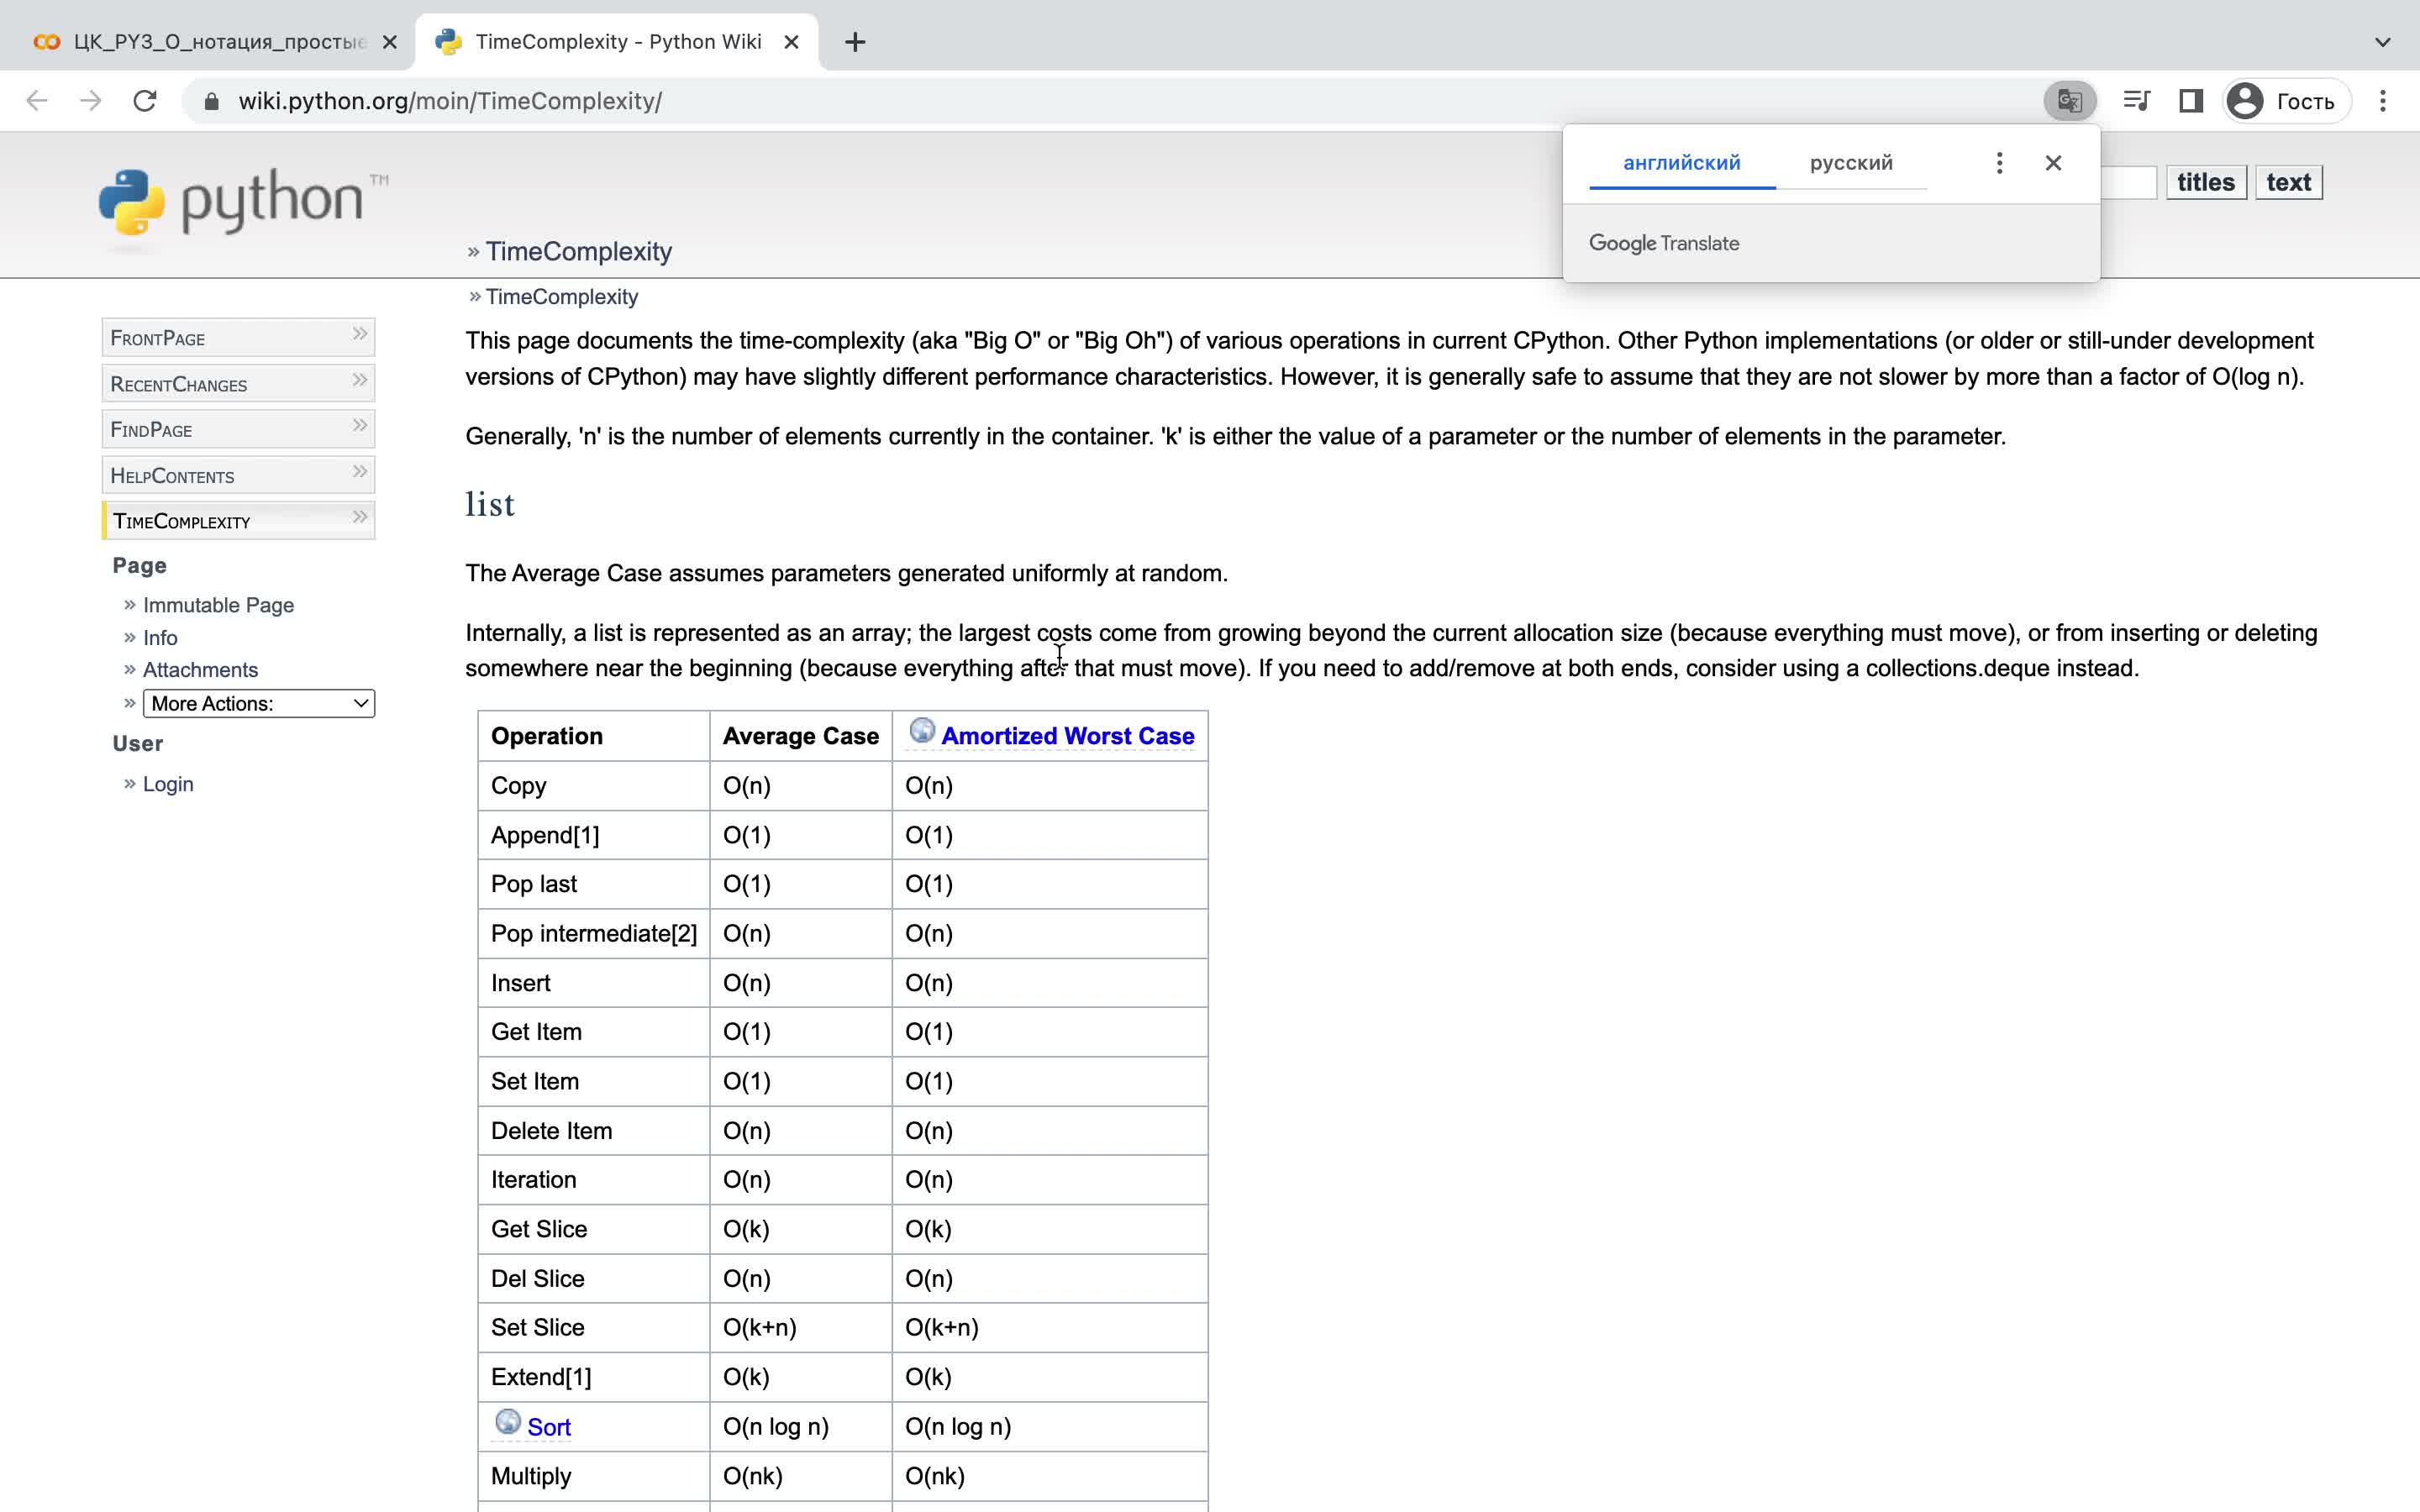Open translate popup options (three dots)
Image resolution: width=2420 pixels, height=1512 pixels.
coord(1999,163)
